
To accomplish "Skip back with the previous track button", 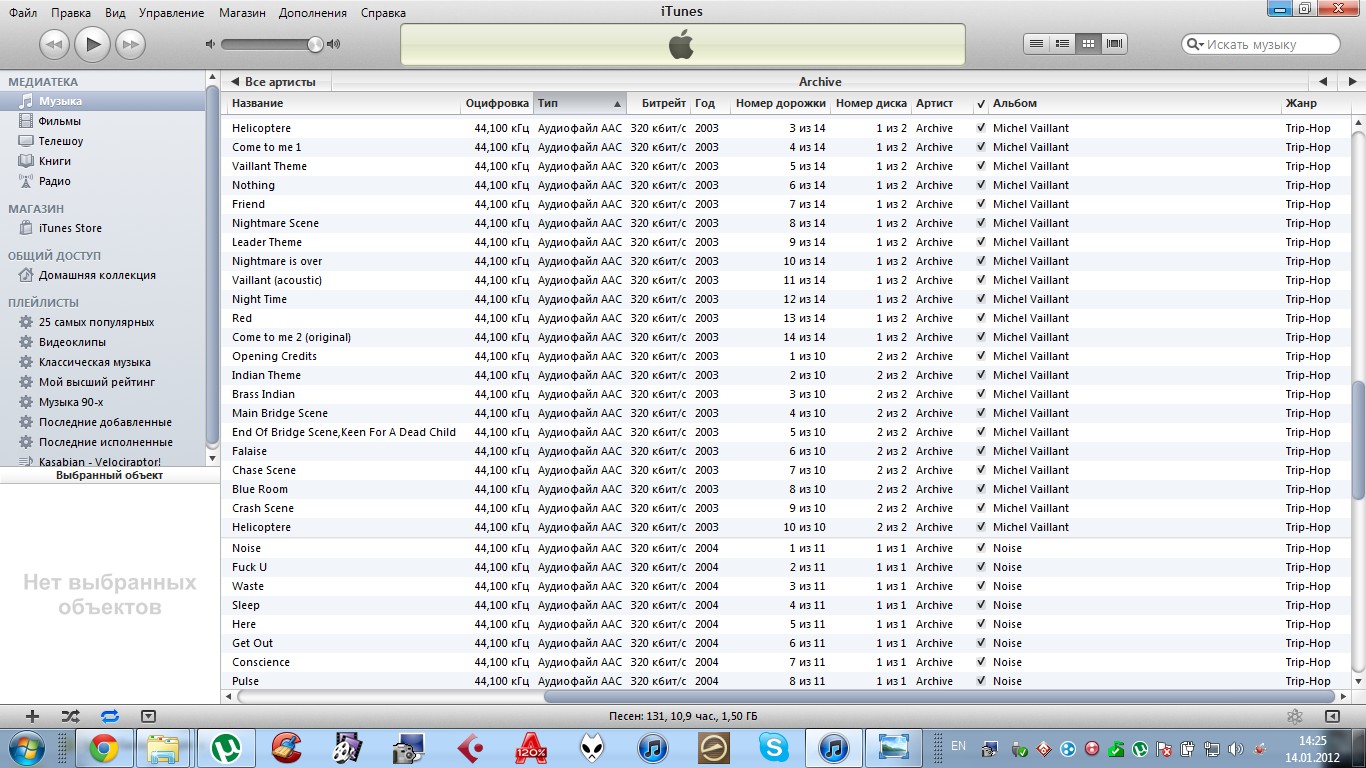I will pos(54,44).
